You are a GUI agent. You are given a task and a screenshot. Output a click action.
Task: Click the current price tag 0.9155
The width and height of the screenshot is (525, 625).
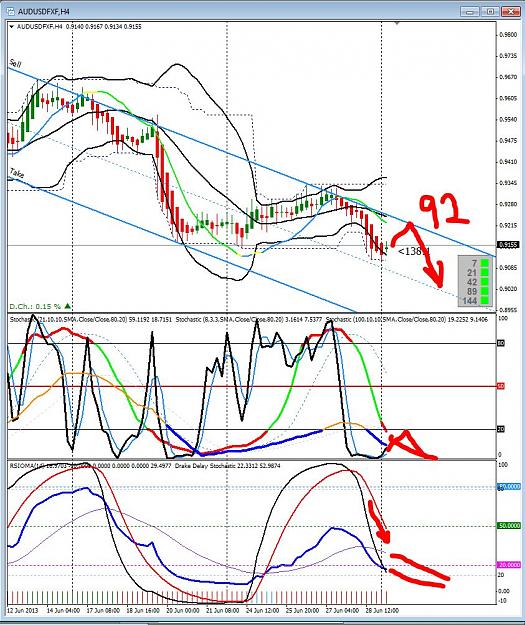click(508, 245)
